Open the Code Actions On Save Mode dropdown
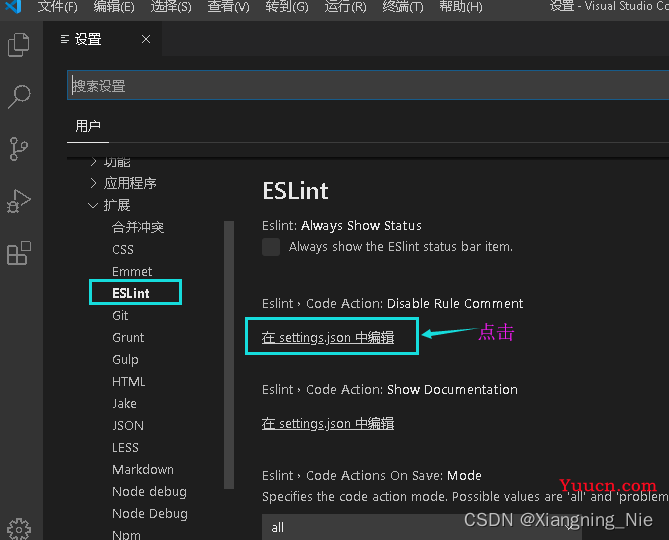Screen dimensions: 669x540 (x=422, y=527)
